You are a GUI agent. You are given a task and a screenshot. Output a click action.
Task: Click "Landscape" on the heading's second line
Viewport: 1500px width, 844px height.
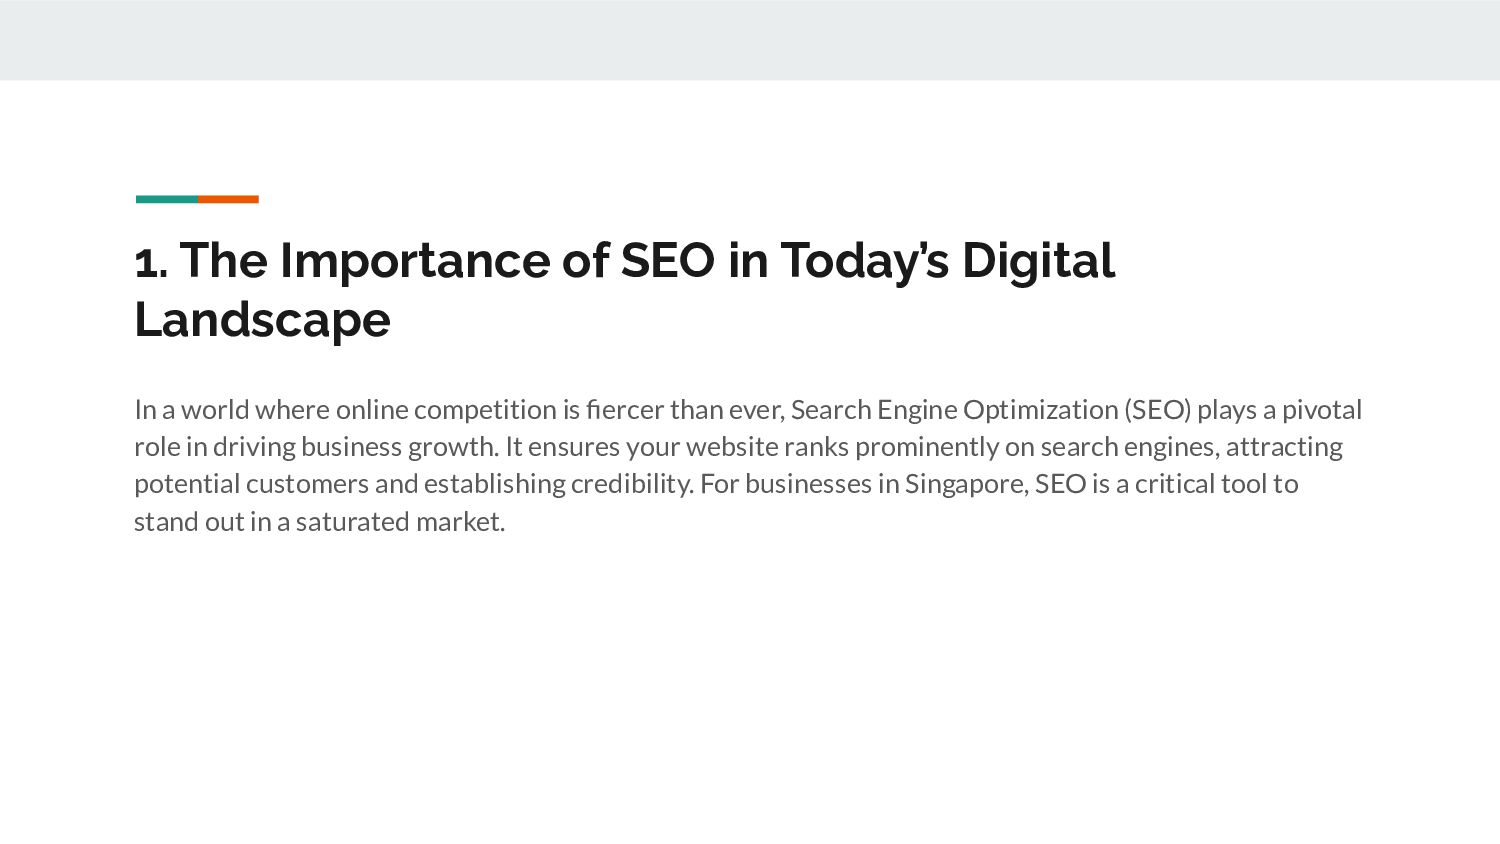pos(262,321)
